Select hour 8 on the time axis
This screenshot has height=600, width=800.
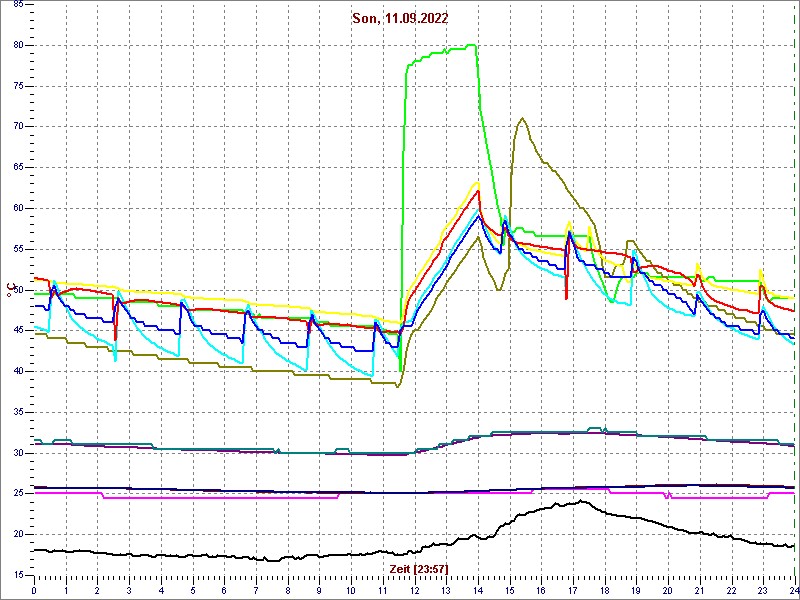point(288,591)
